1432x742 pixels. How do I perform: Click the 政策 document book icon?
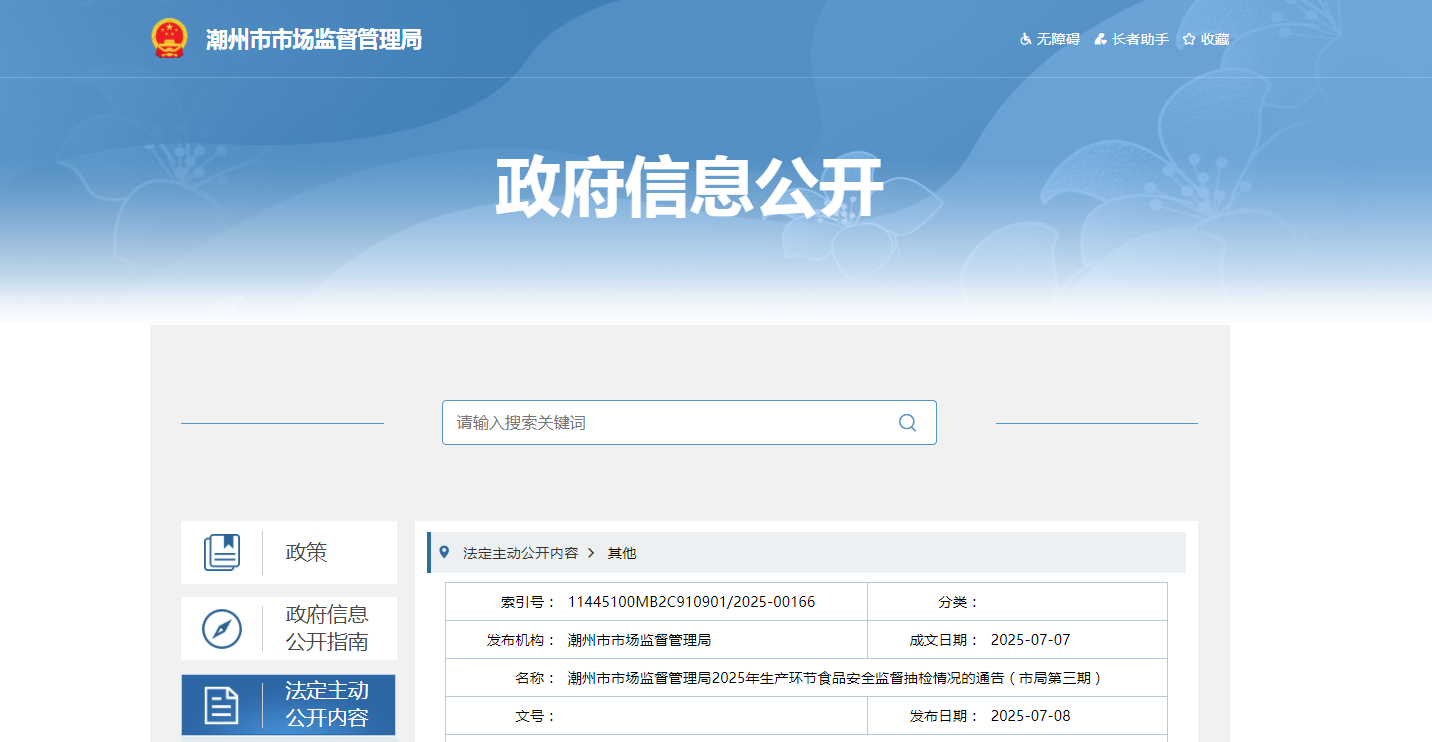[x=222, y=552]
